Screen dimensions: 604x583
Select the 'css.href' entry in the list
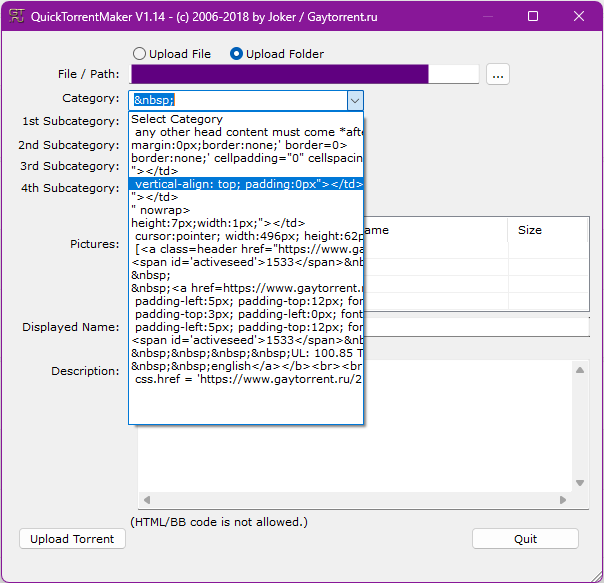click(246, 379)
